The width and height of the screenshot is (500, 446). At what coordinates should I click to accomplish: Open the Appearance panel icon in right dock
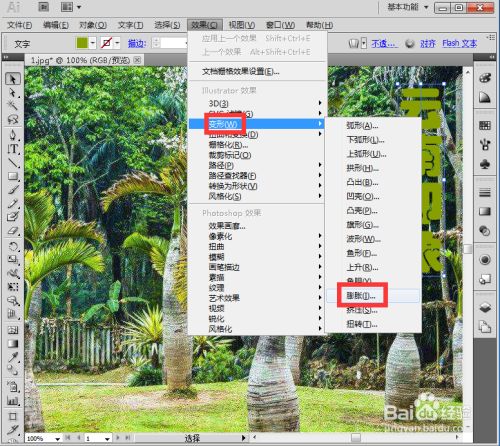pos(485,259)
